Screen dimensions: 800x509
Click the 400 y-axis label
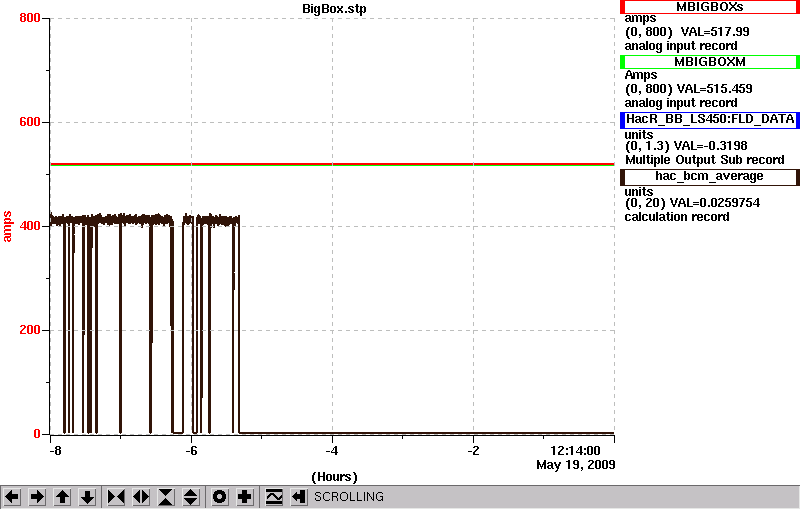(x=30, y=225)
